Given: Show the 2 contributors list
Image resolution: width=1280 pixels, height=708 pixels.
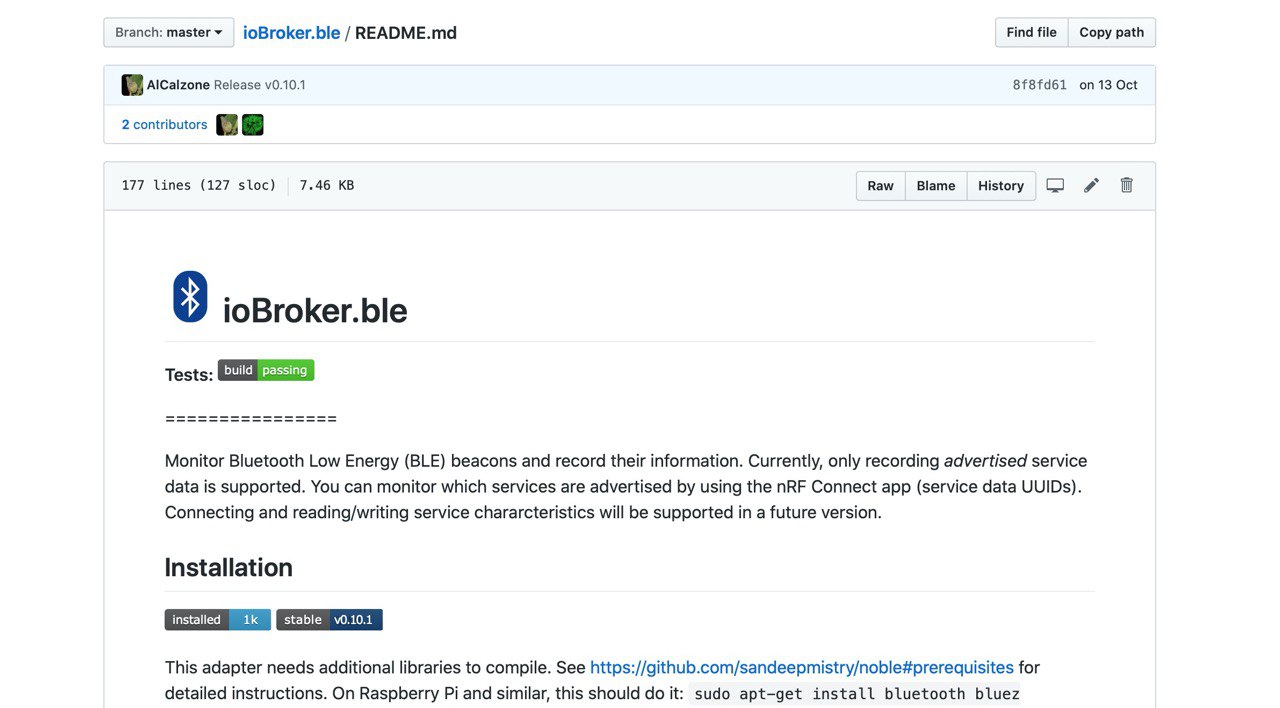Looking at the screenshot, I should click(x=164, y=125).
